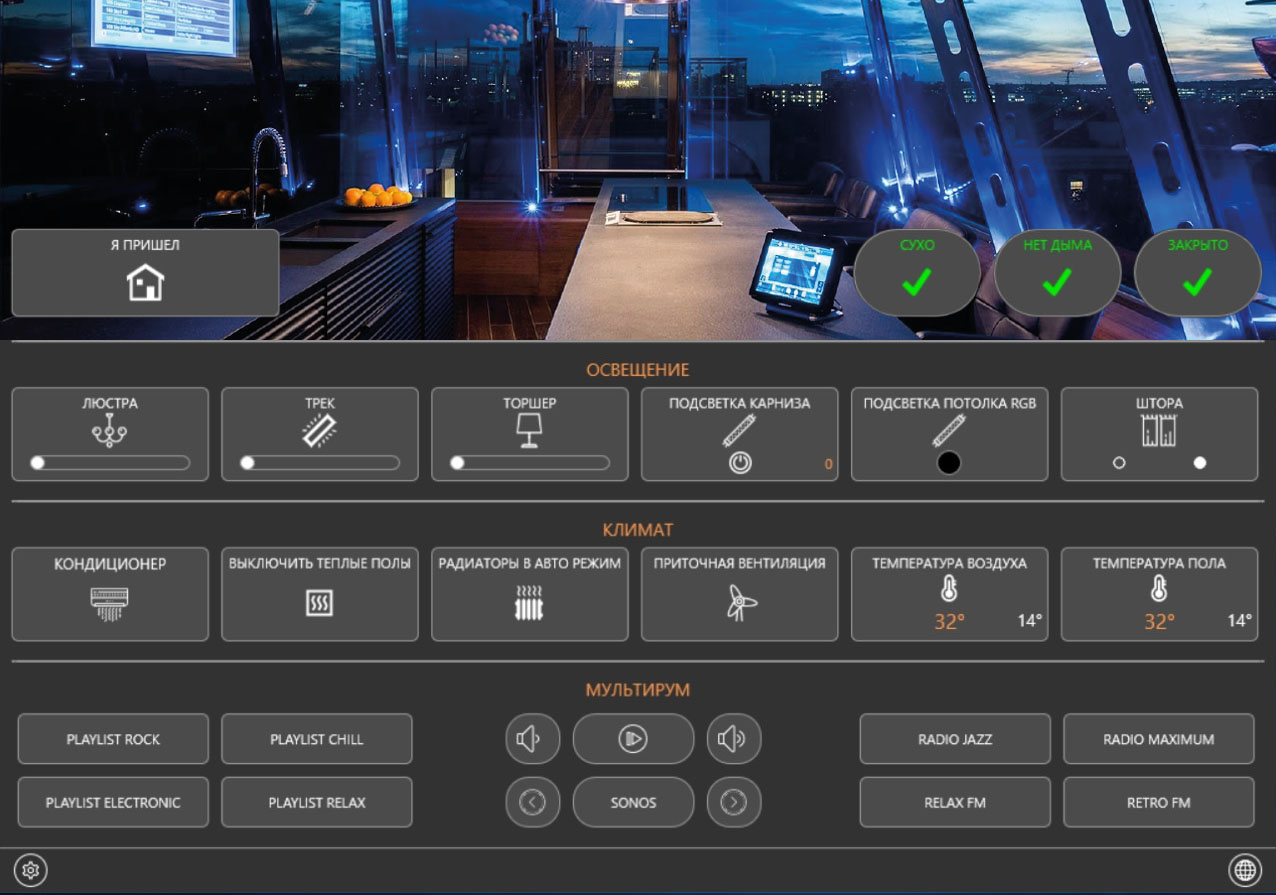The height and width of the screenshot is (895, 1276).
Task: Tune in to RADIO JAZZ
Action: click(955, 739)
